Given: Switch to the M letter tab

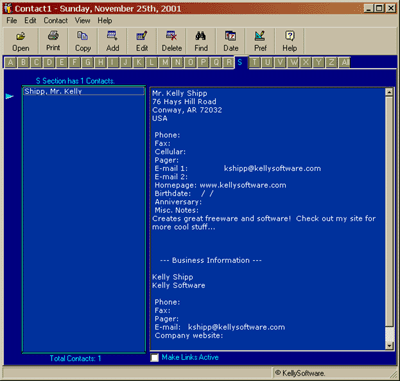Looking at the screenshot, I should 165,62.
